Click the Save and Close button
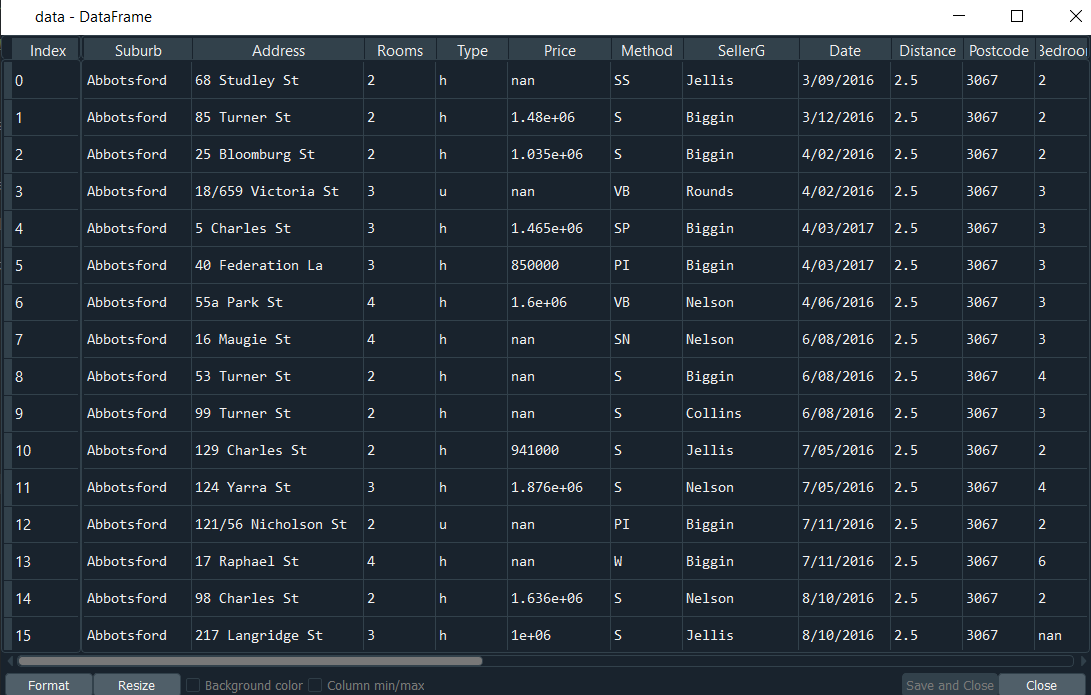The image size is (1091, 695). point(950,685)
